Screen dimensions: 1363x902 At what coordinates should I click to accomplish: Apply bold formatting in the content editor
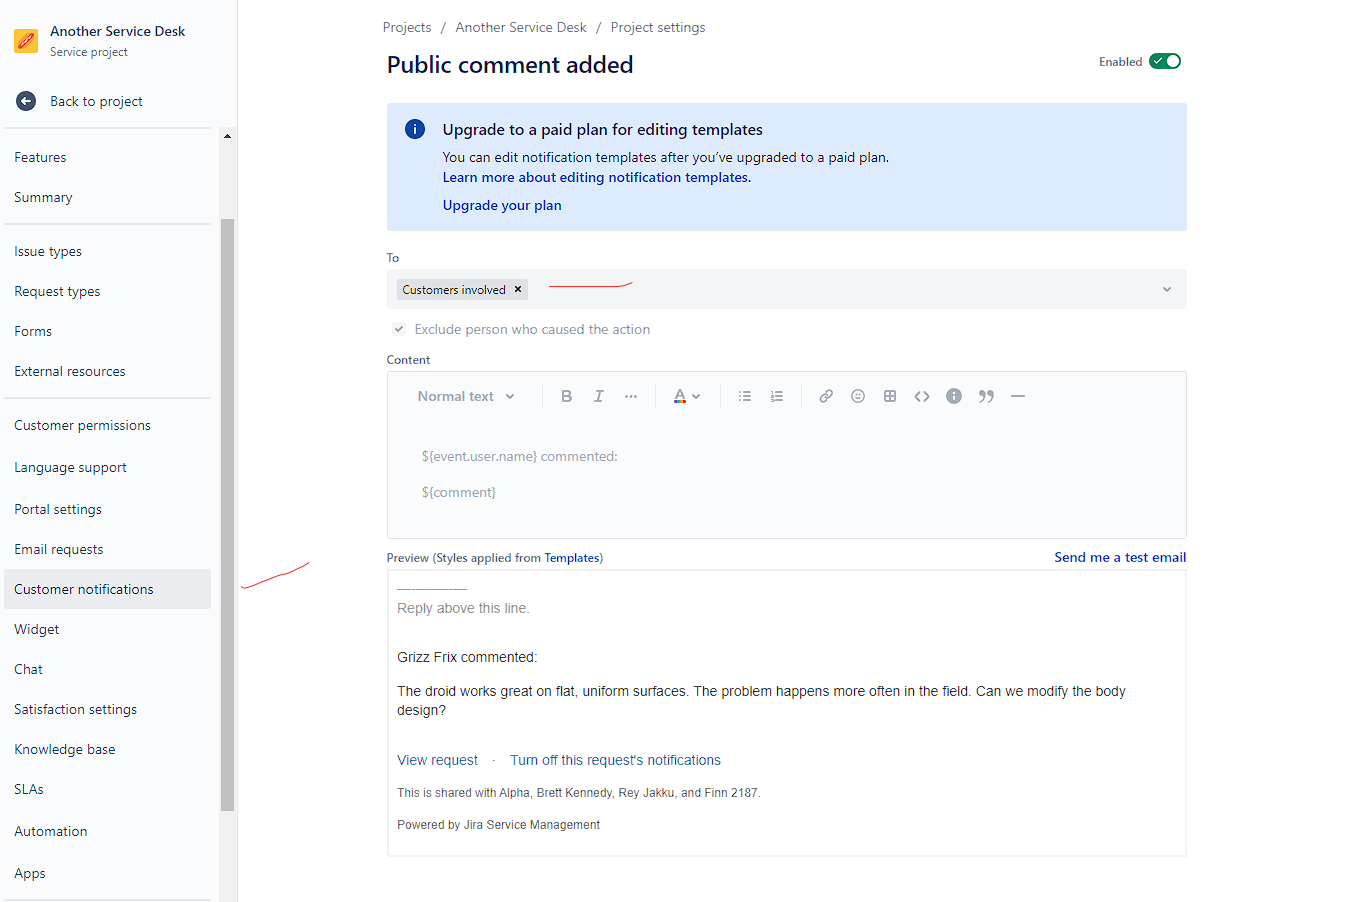pyautogui.click(x=566, y=395)
